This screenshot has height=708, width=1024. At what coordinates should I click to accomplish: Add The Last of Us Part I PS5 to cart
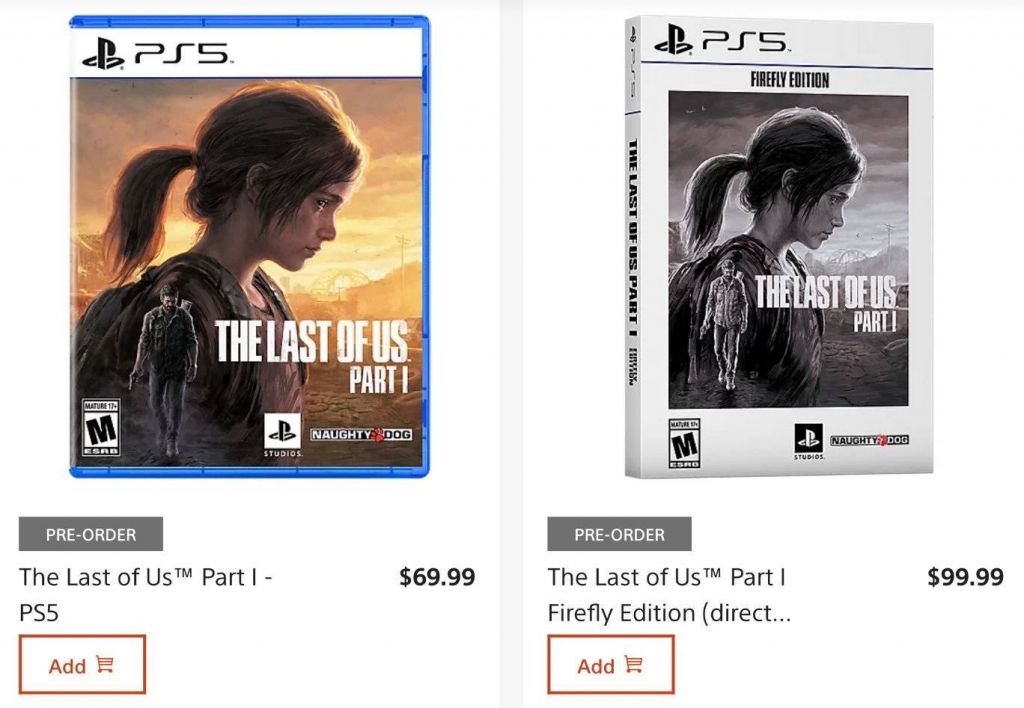(x=82, y=664)
